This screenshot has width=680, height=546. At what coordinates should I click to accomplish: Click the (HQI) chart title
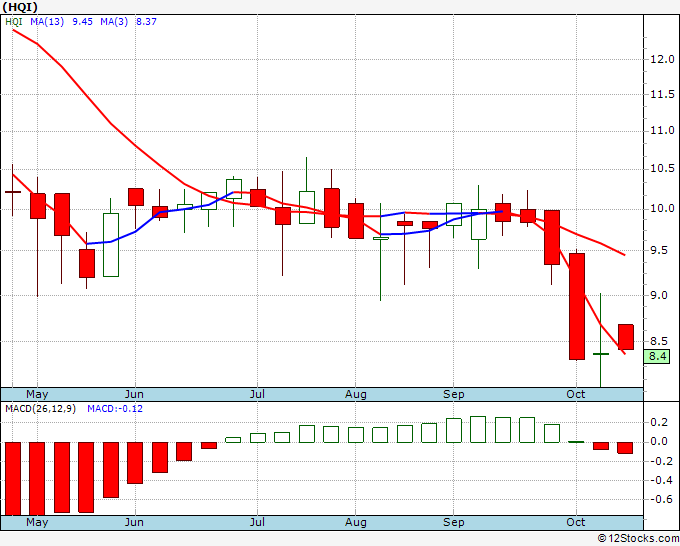click(x=20, y=7)
